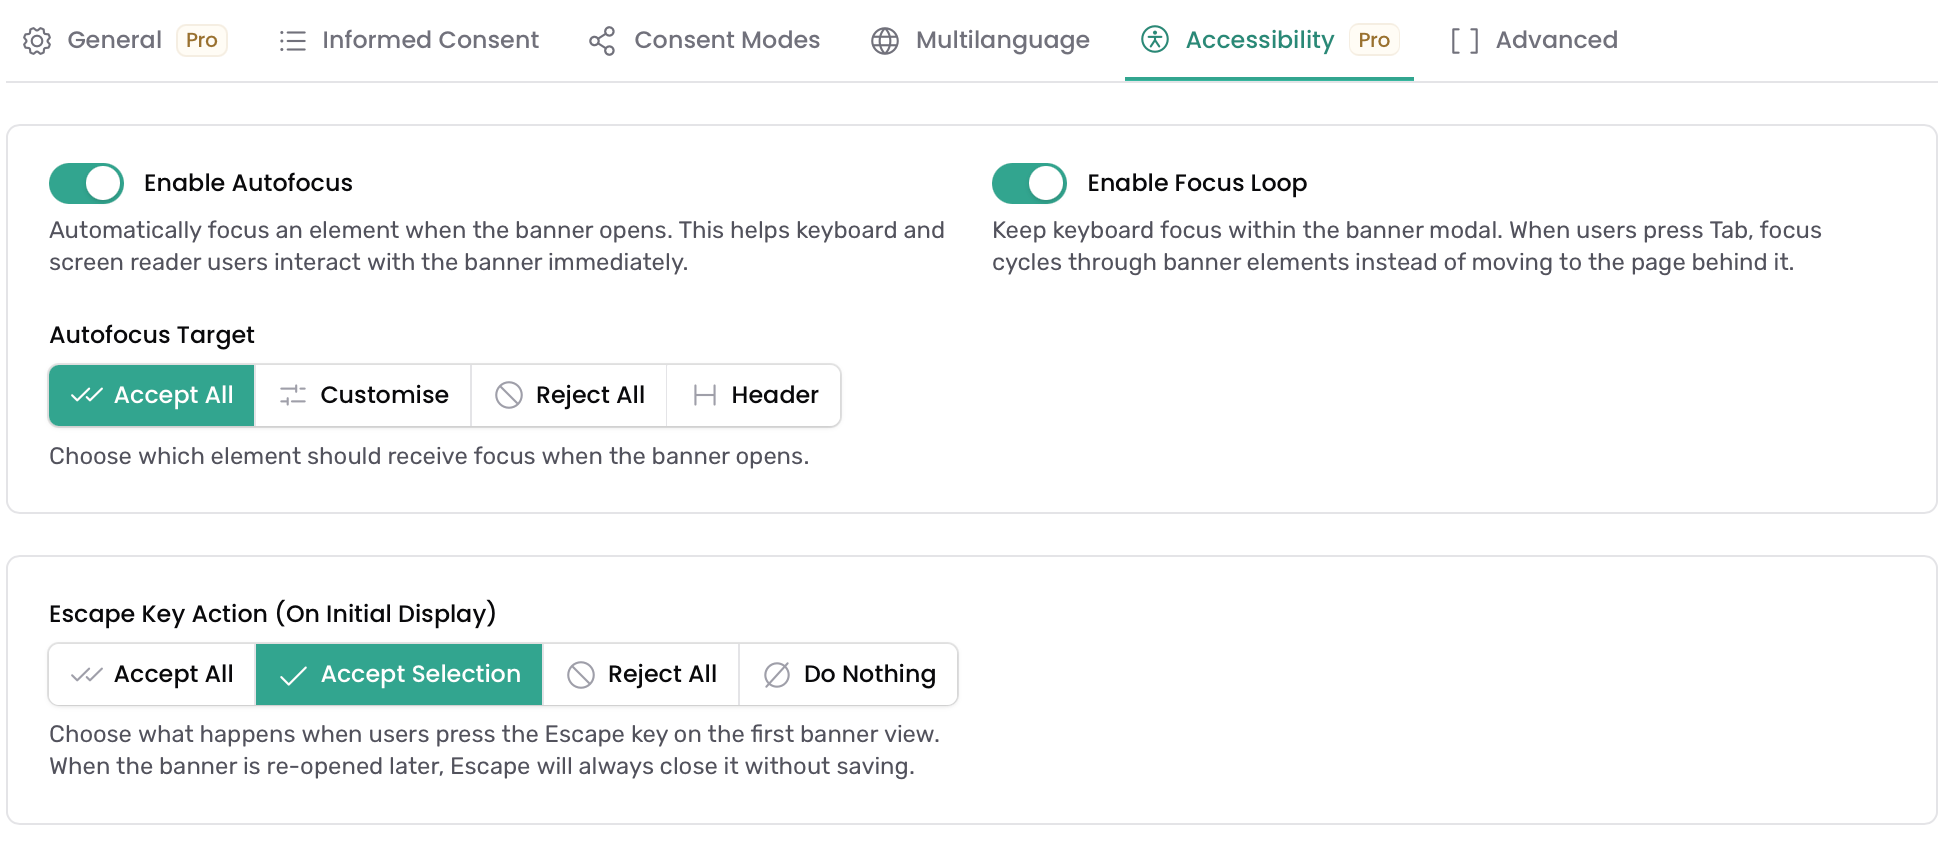
Task: Click the Informed Consent list icon
Action: 292,41
